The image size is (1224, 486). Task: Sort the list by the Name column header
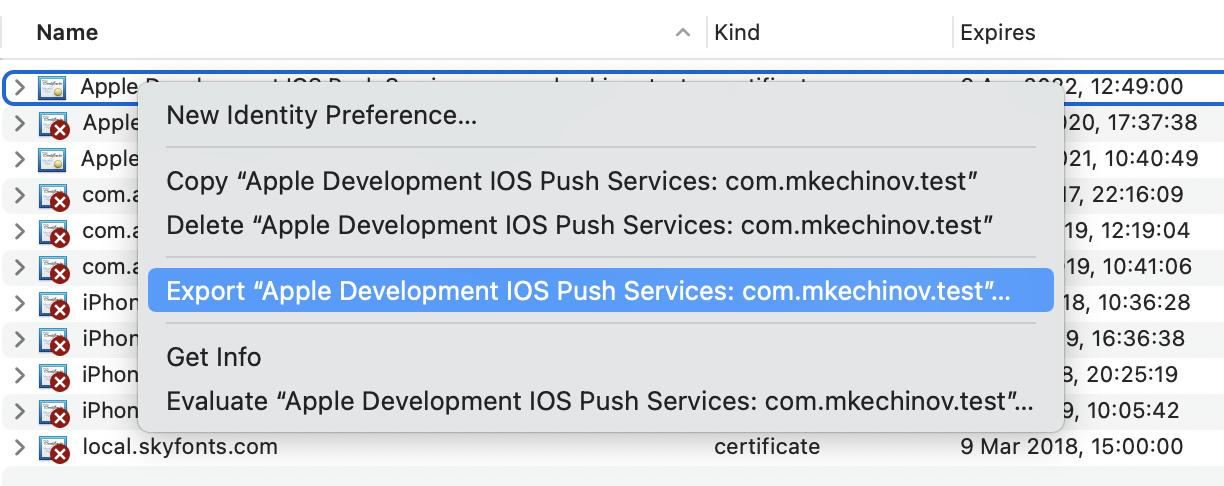67,33
